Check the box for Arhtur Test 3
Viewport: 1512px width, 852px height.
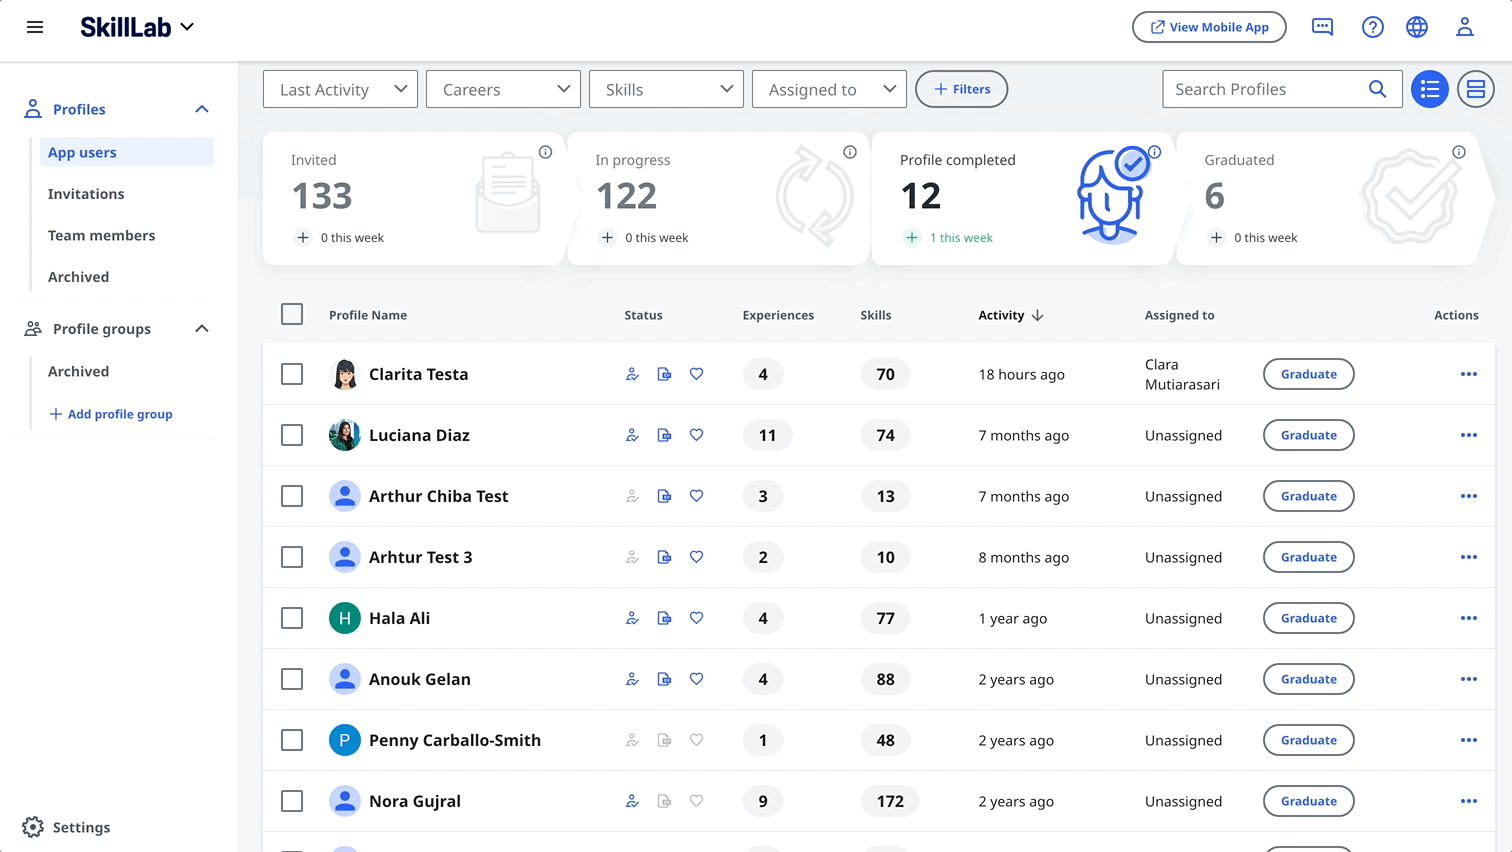(x=292, y=557)
